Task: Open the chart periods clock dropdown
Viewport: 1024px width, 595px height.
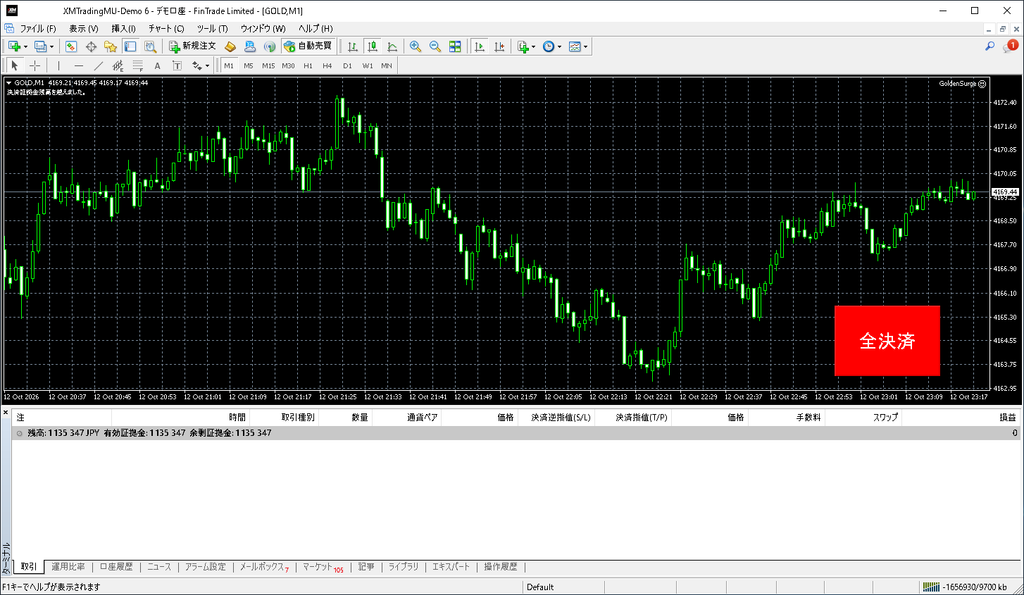Action: [x=559, y=46]
